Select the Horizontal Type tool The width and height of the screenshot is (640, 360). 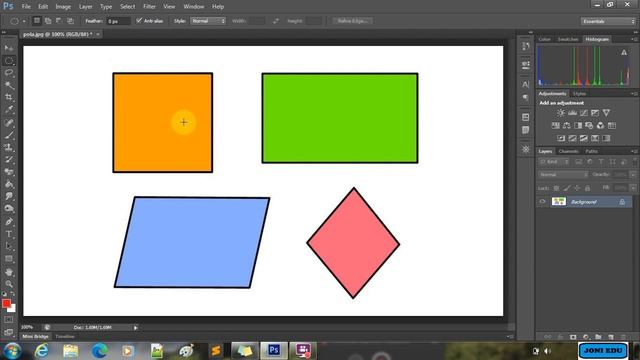tap(9, 234)
